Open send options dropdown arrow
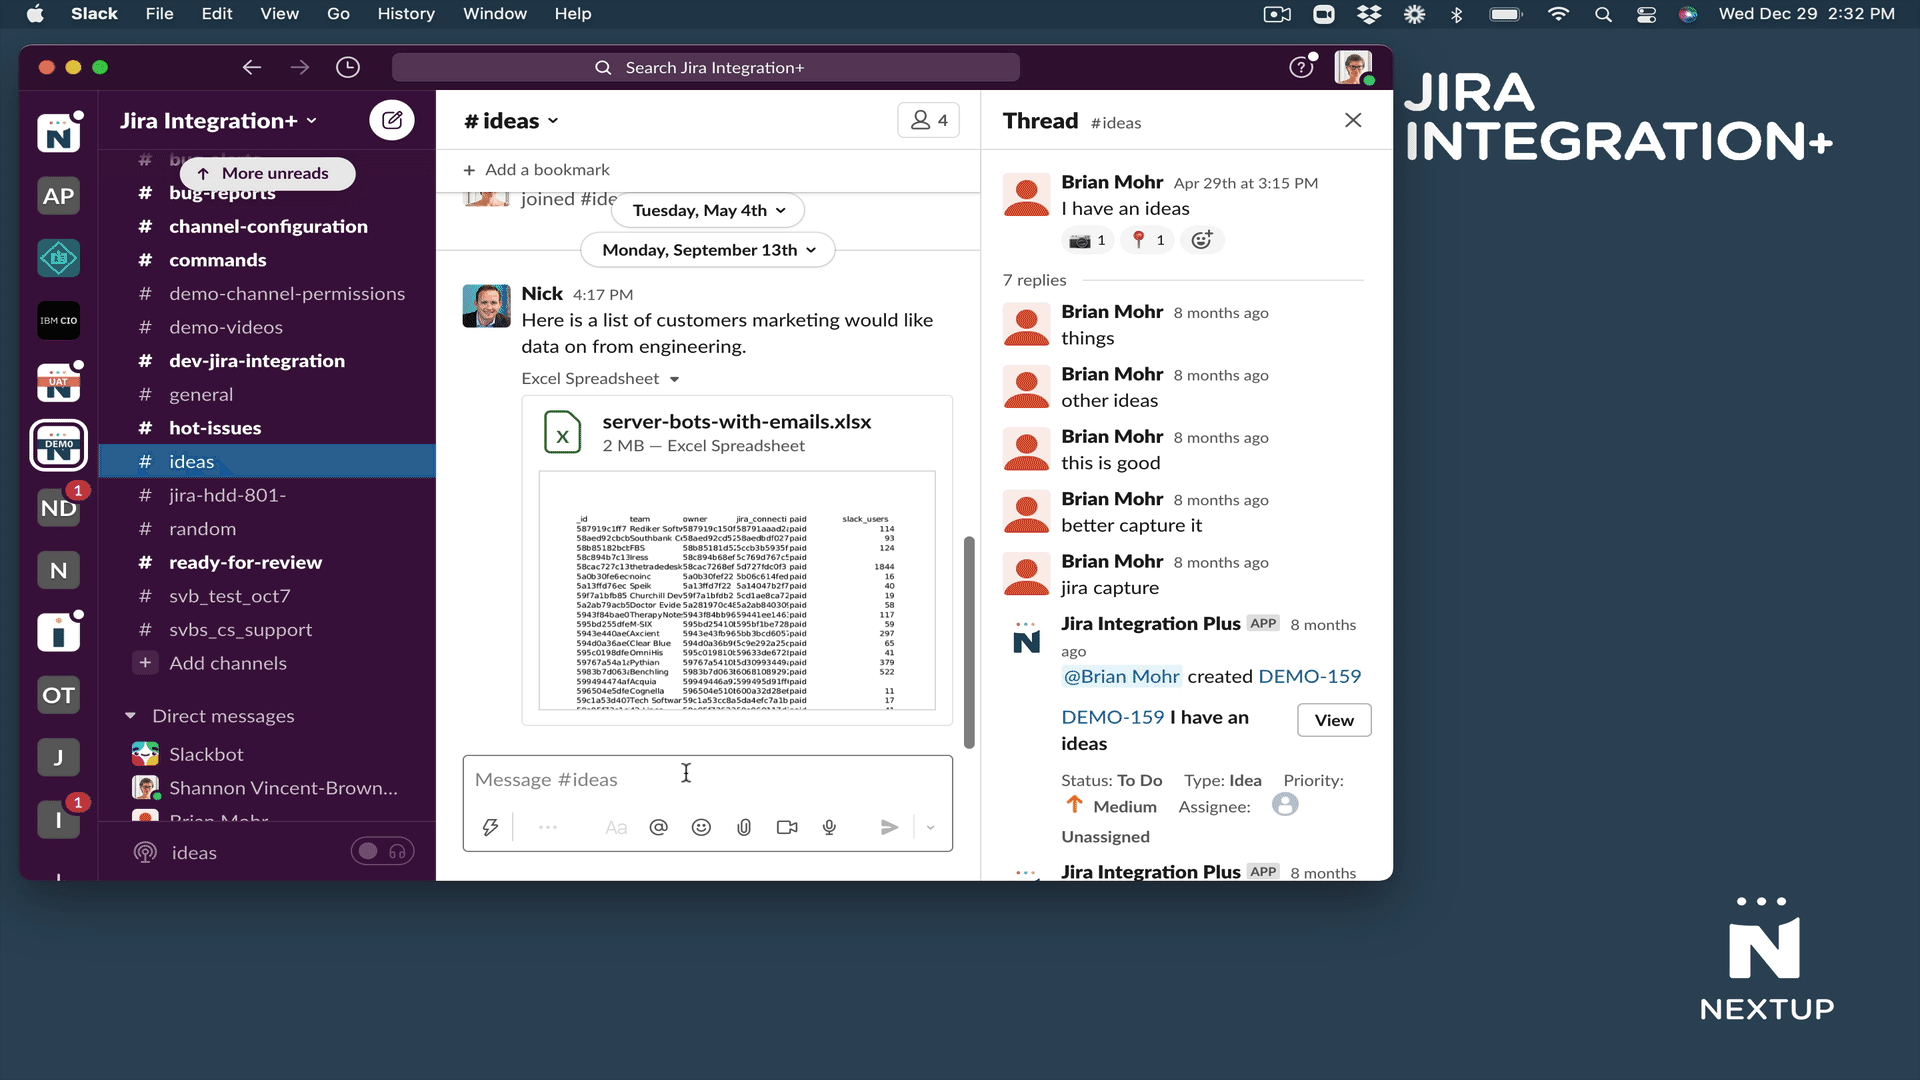The width and height of the screenshot is (1920, 1080). [931, 827]
